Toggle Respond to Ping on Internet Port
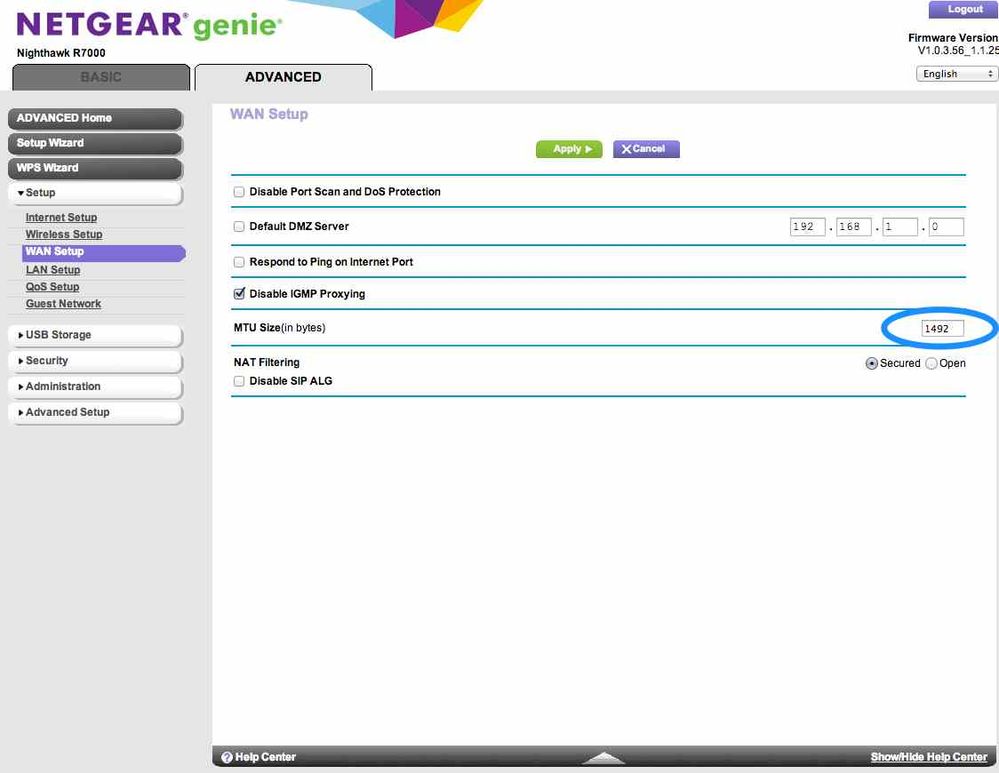Viewport: 999px width, 773px height. click(239, 262)
